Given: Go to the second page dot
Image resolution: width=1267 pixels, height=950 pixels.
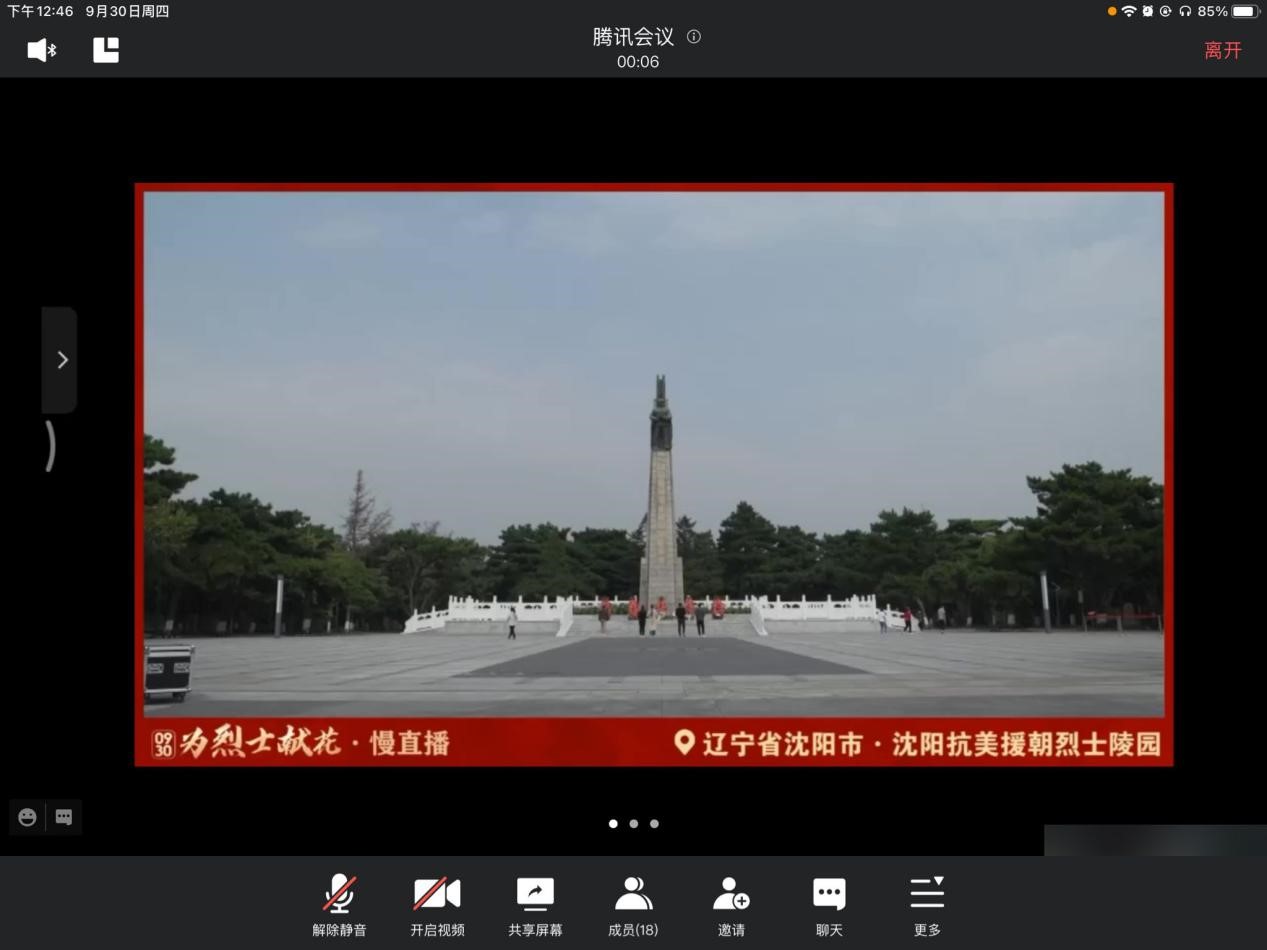Looking at the screenshot, I should [634, 824].
